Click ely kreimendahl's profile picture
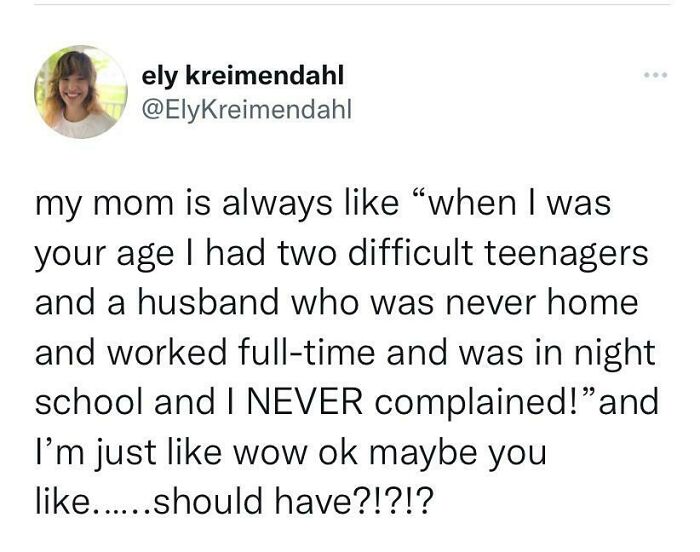Image resolution: width=700 pixels, height=552 pixels. tap(81, 92)
